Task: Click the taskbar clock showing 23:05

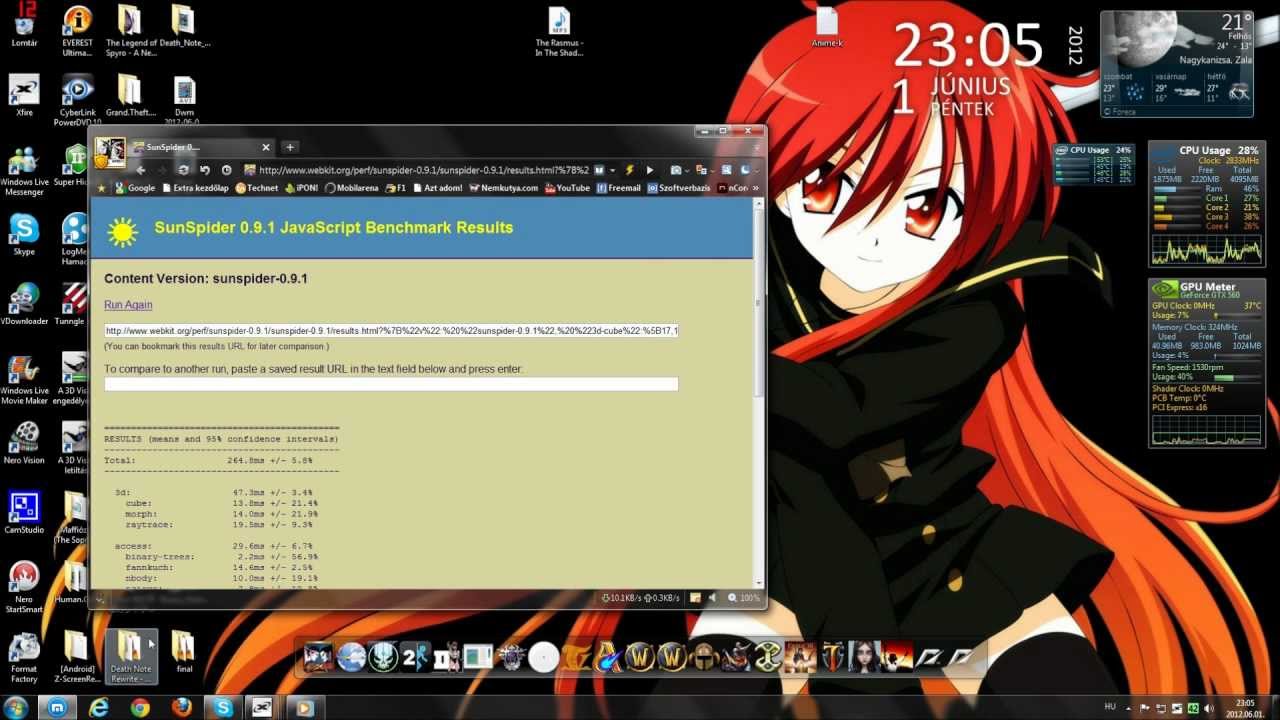Action: pyautogui.click(x=1245, y=707)
